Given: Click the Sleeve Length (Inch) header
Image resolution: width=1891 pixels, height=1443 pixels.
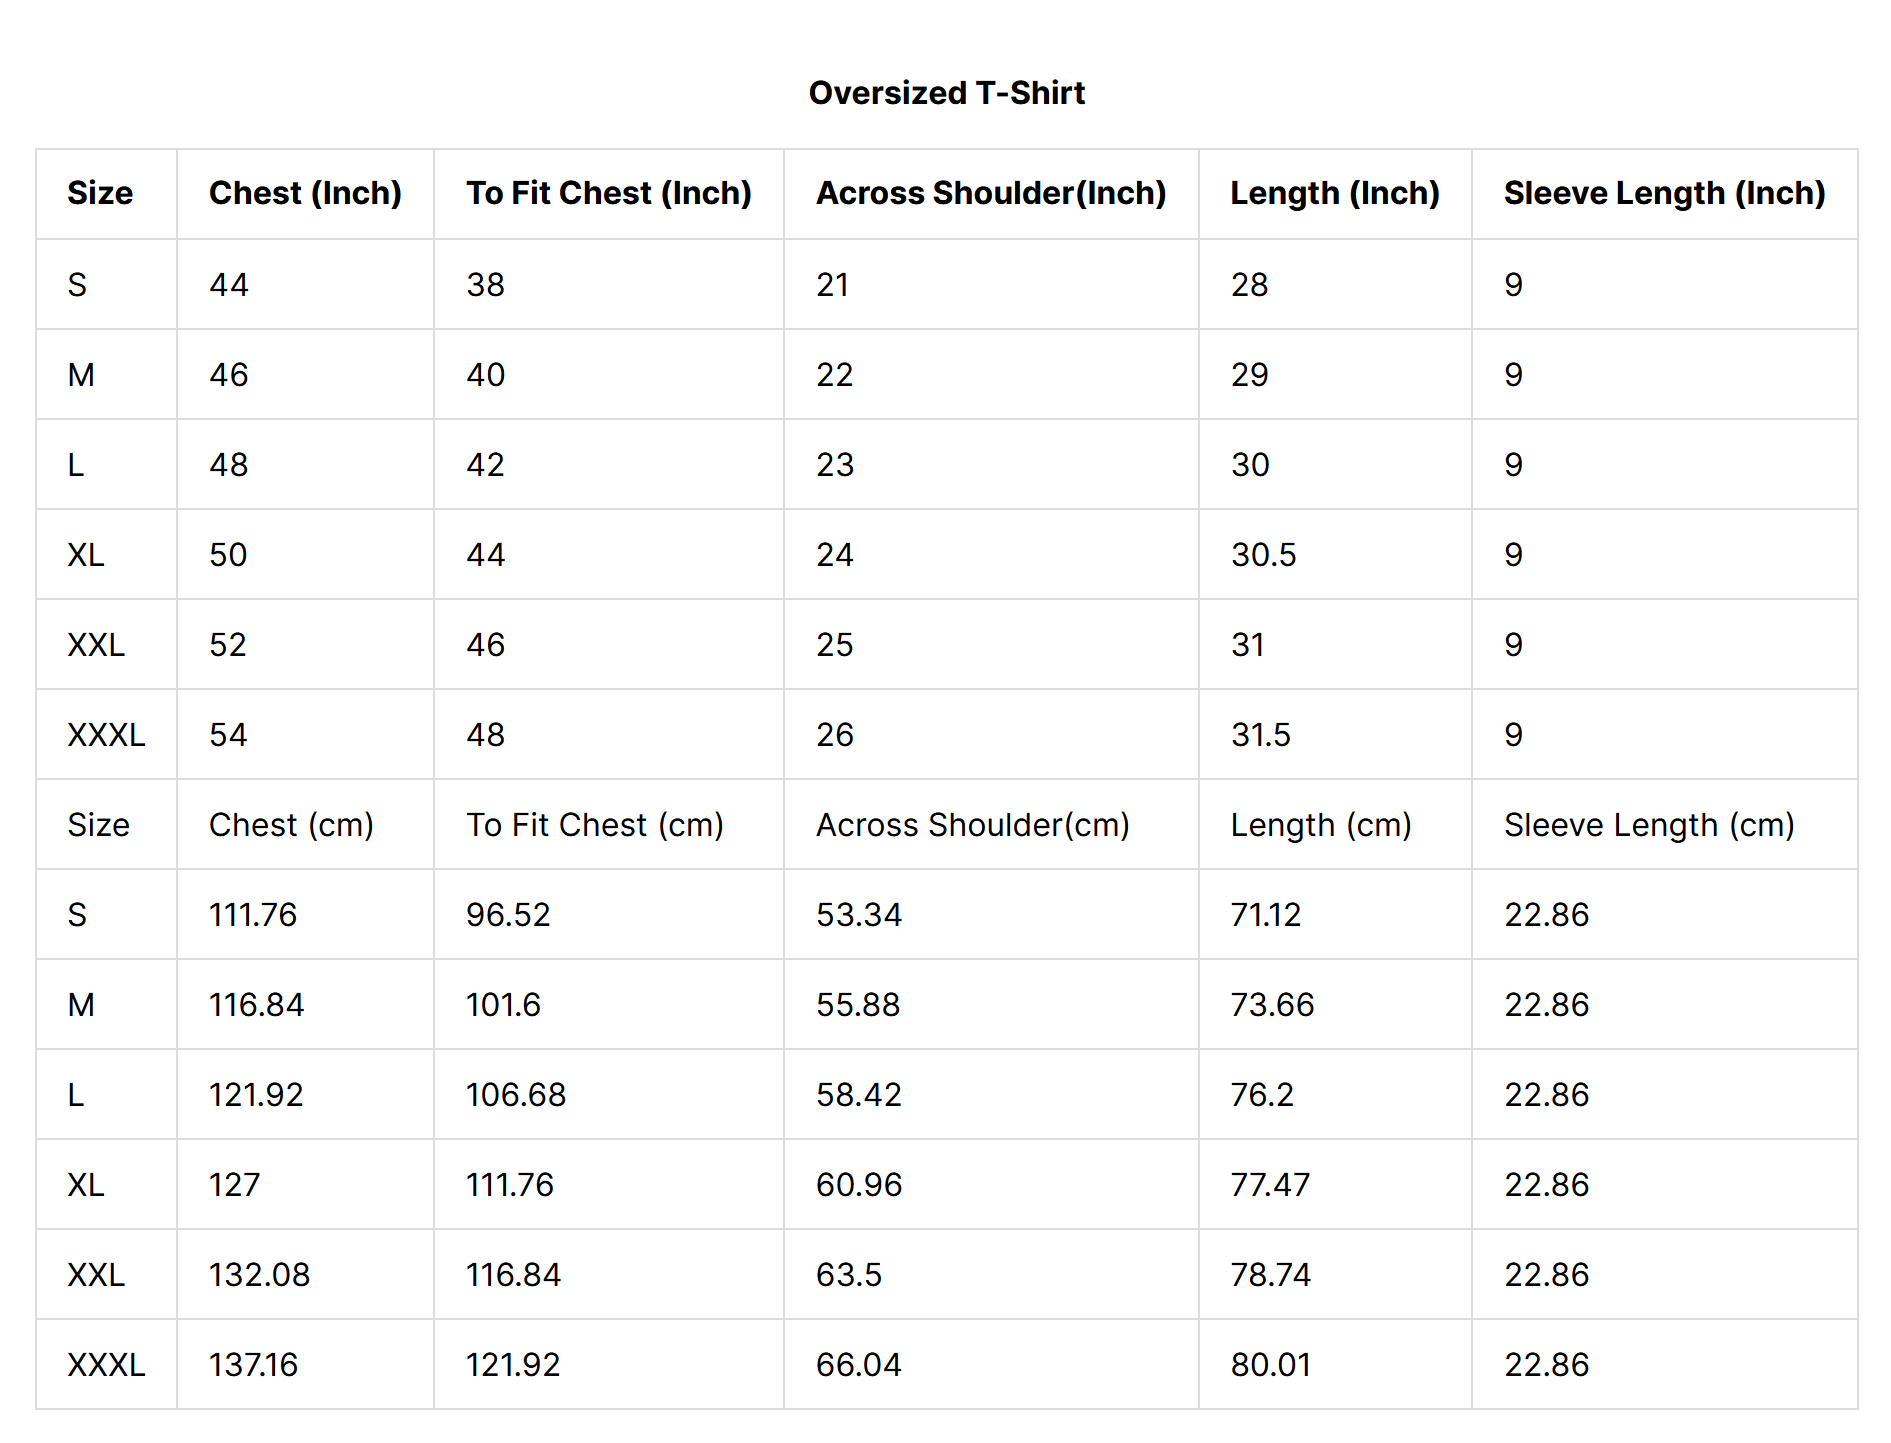Looking at the screenshot, I should pyautogui.click(x=1663, y=193).
